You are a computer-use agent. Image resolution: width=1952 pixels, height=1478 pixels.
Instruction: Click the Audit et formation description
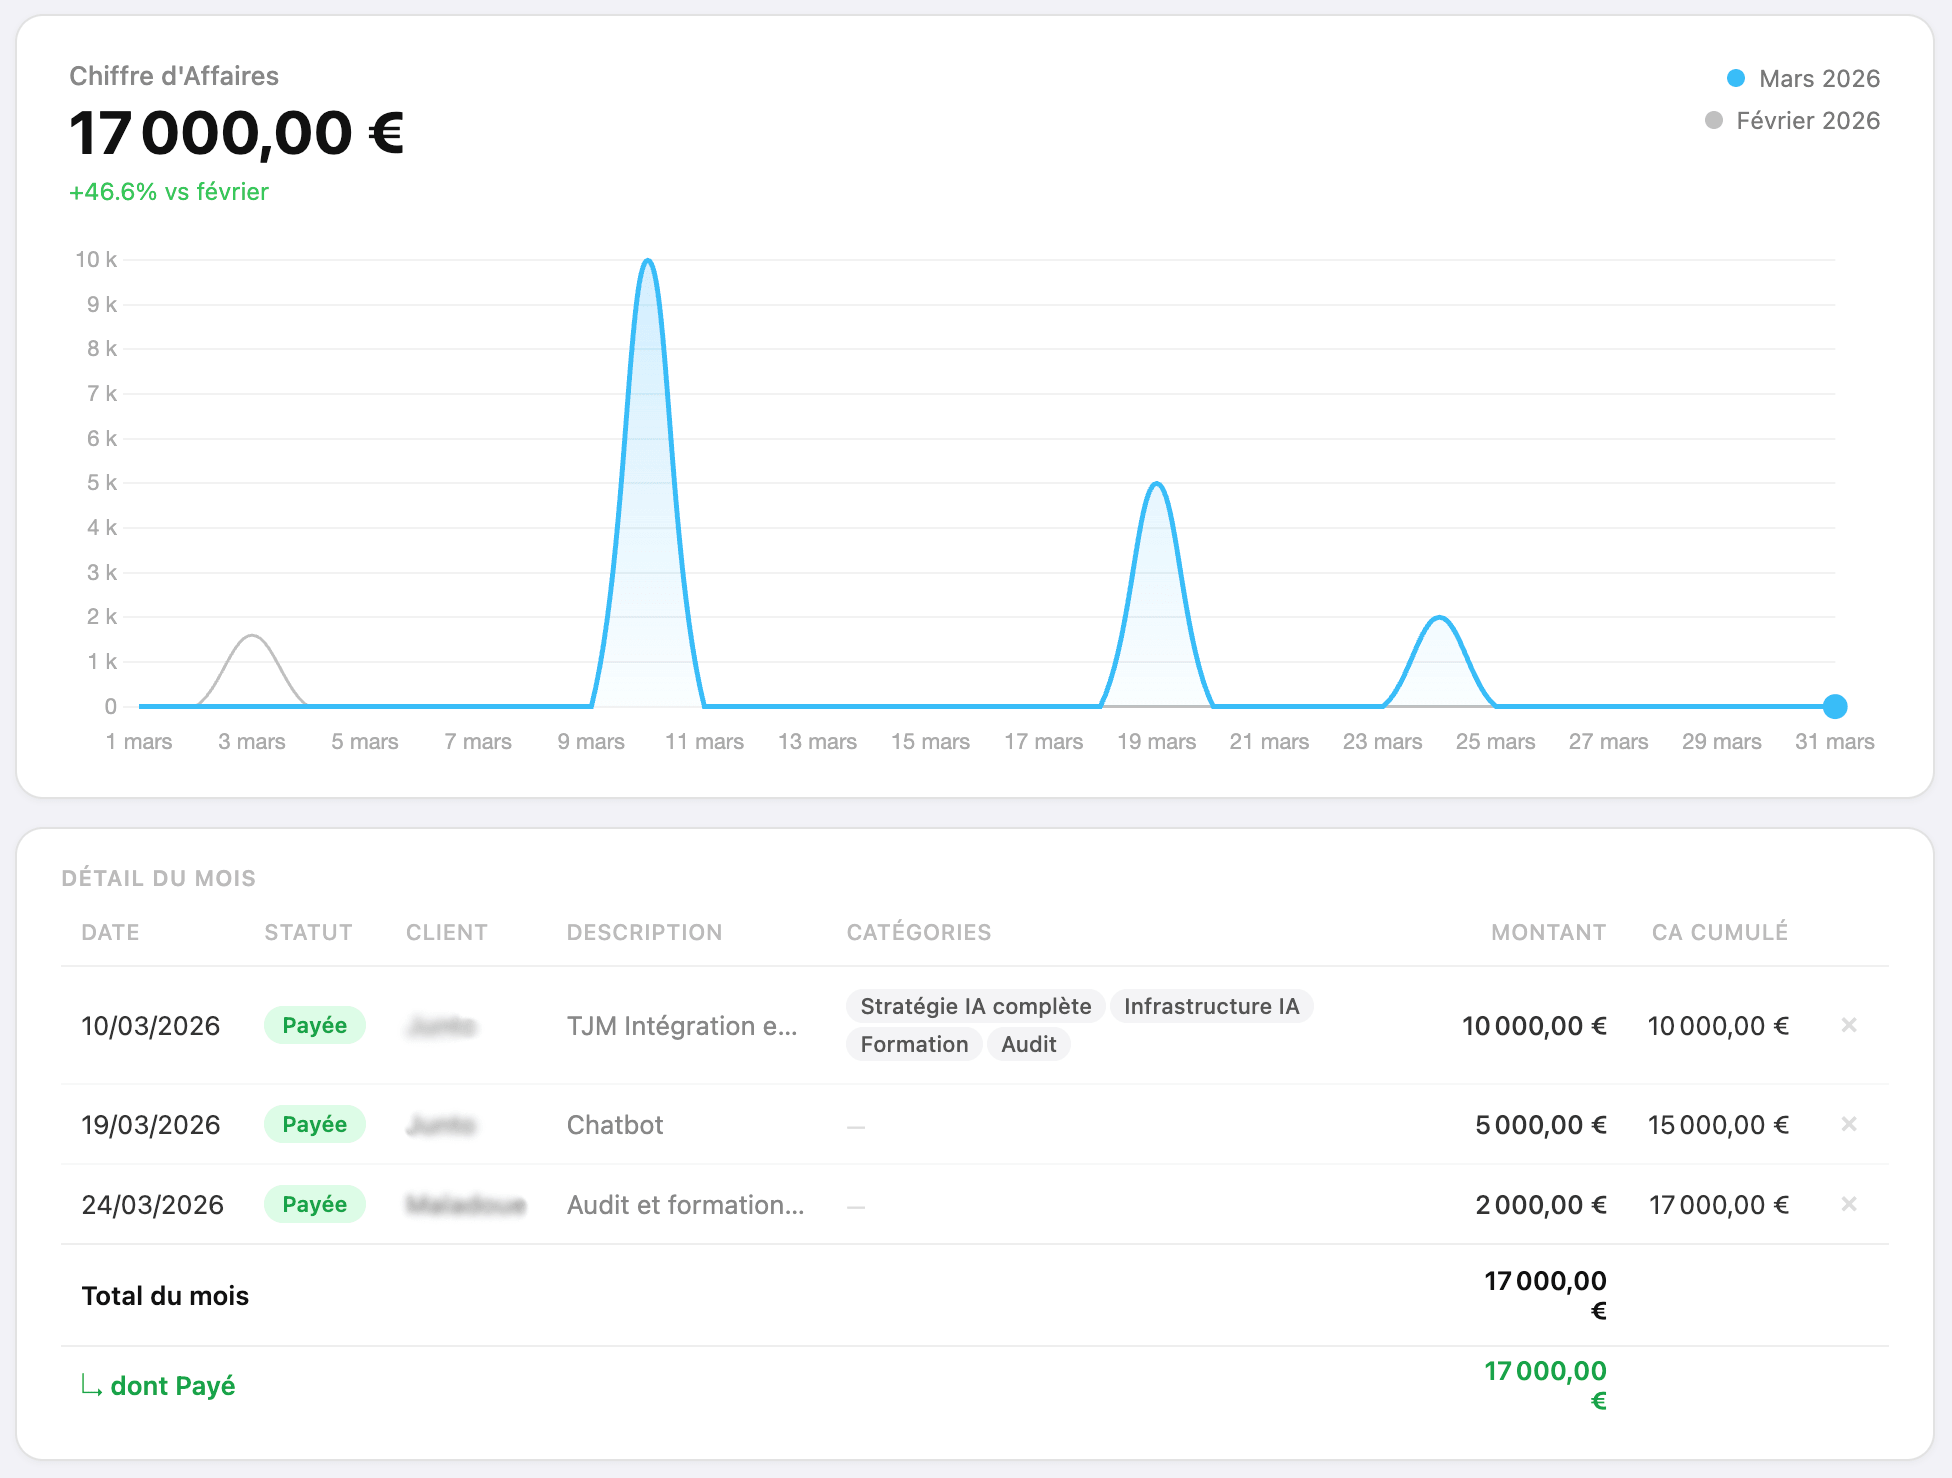pyautogui.click(x=685, y=1205)
